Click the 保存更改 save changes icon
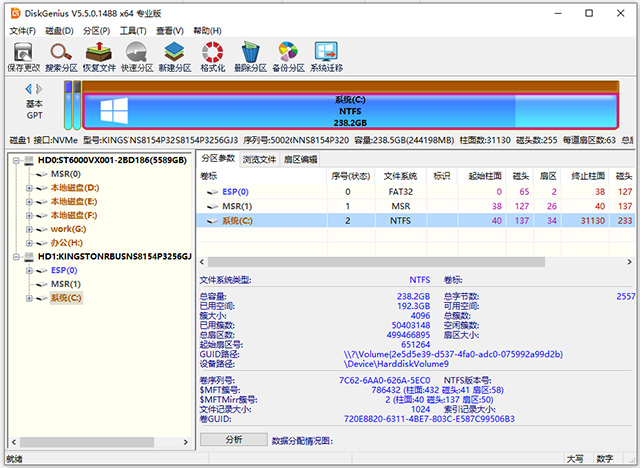This screenshot has height=468, width=640. coord(23,57)
